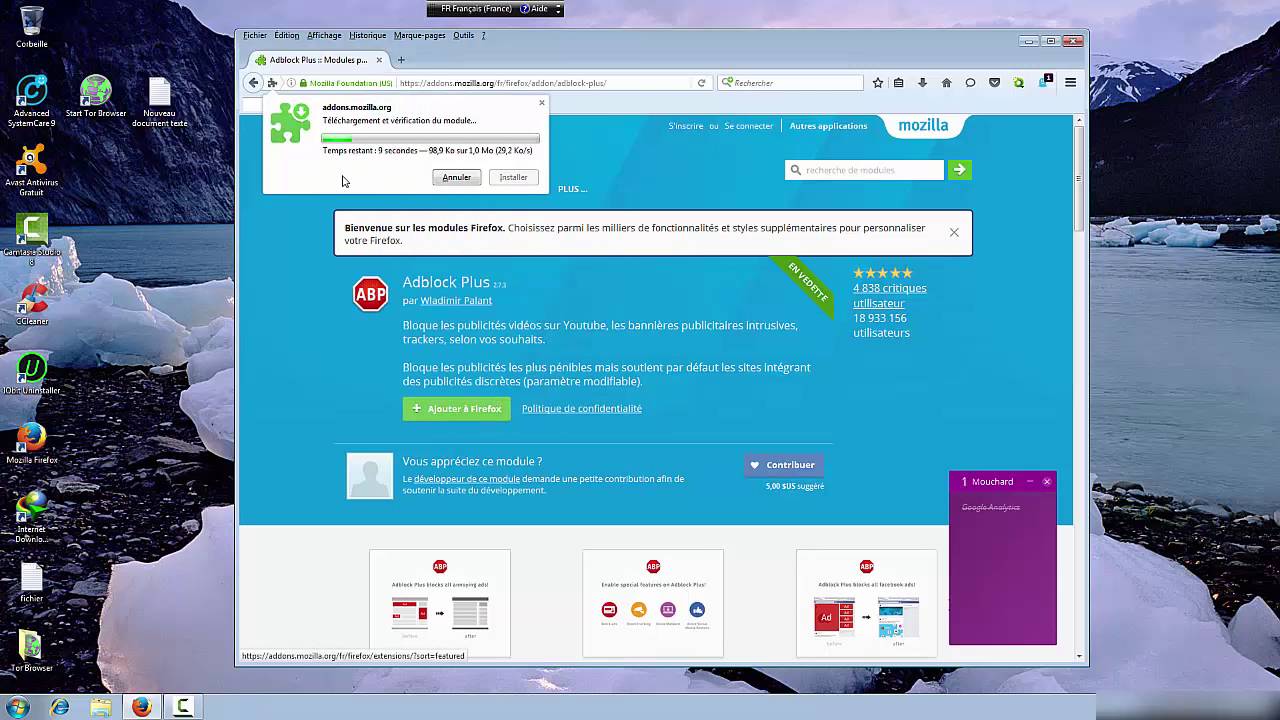Open Internet Explorer from taskbar
Image resolution: width=1280 pixels, height=720 pixels.
pyautogui.click(x=60, y=707)
